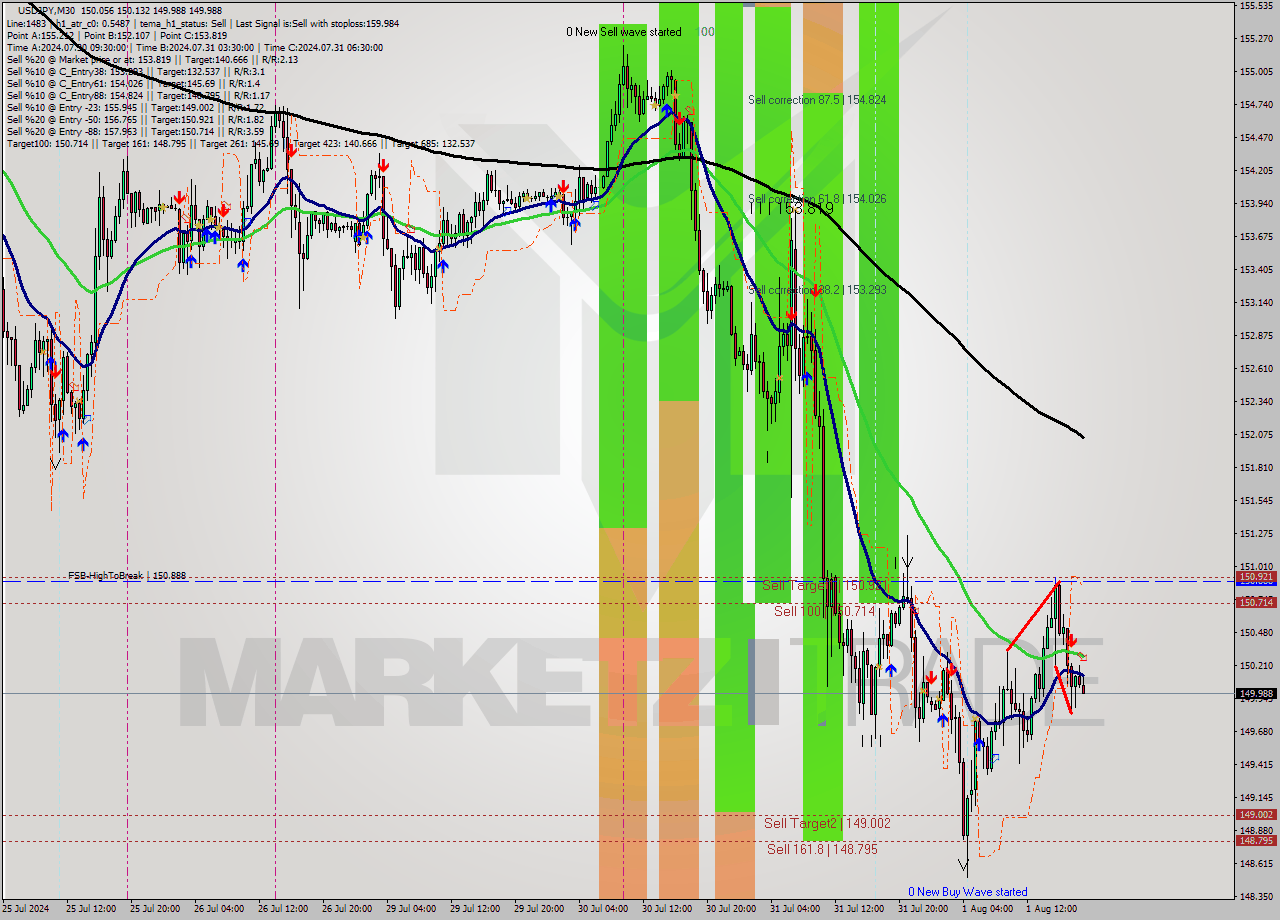The width and height of the screenshot is (1280, 920).
Task: Click the '30 Jul 20:00' time axis label
Action: pyautogui.click(x=730, y=909)
